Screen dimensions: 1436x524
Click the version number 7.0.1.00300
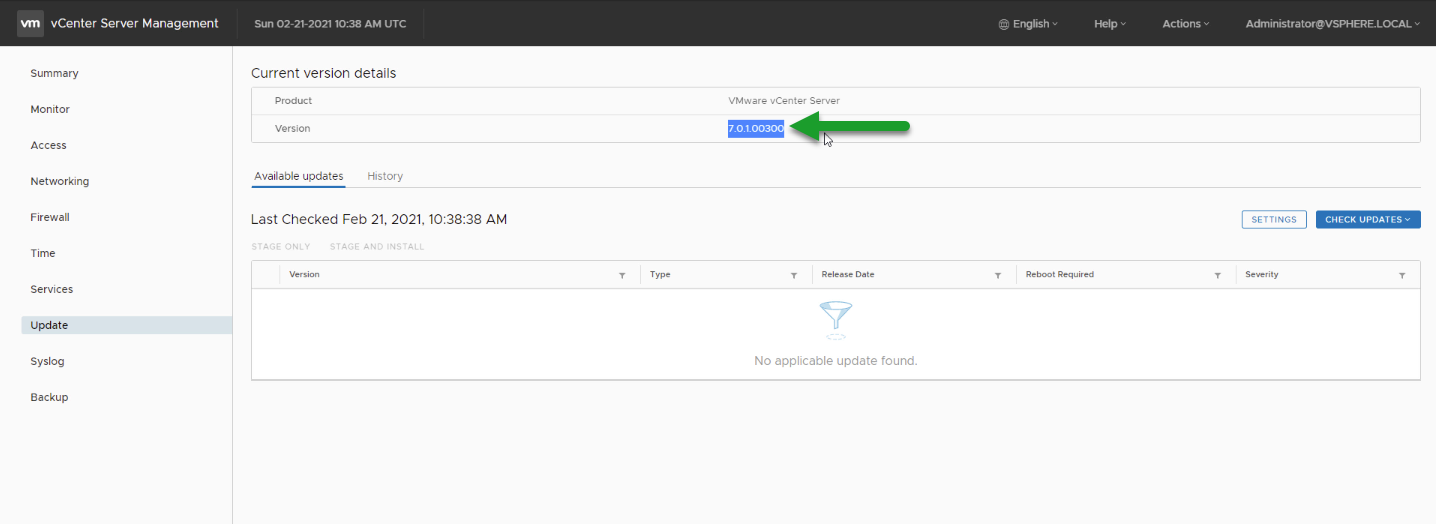click(756, 129)
